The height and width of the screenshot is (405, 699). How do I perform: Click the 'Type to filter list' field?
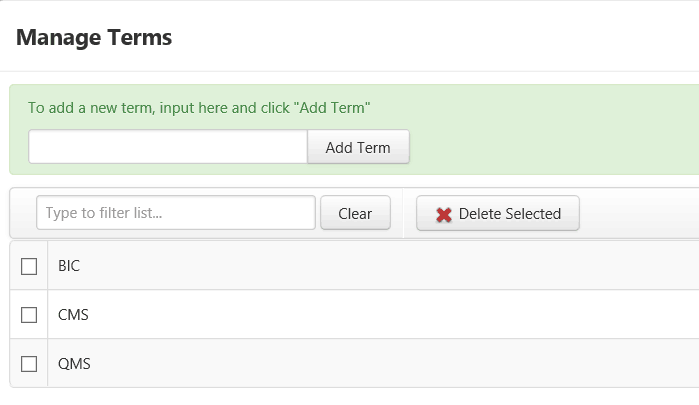pyautogui.click(x=176, y=213)
